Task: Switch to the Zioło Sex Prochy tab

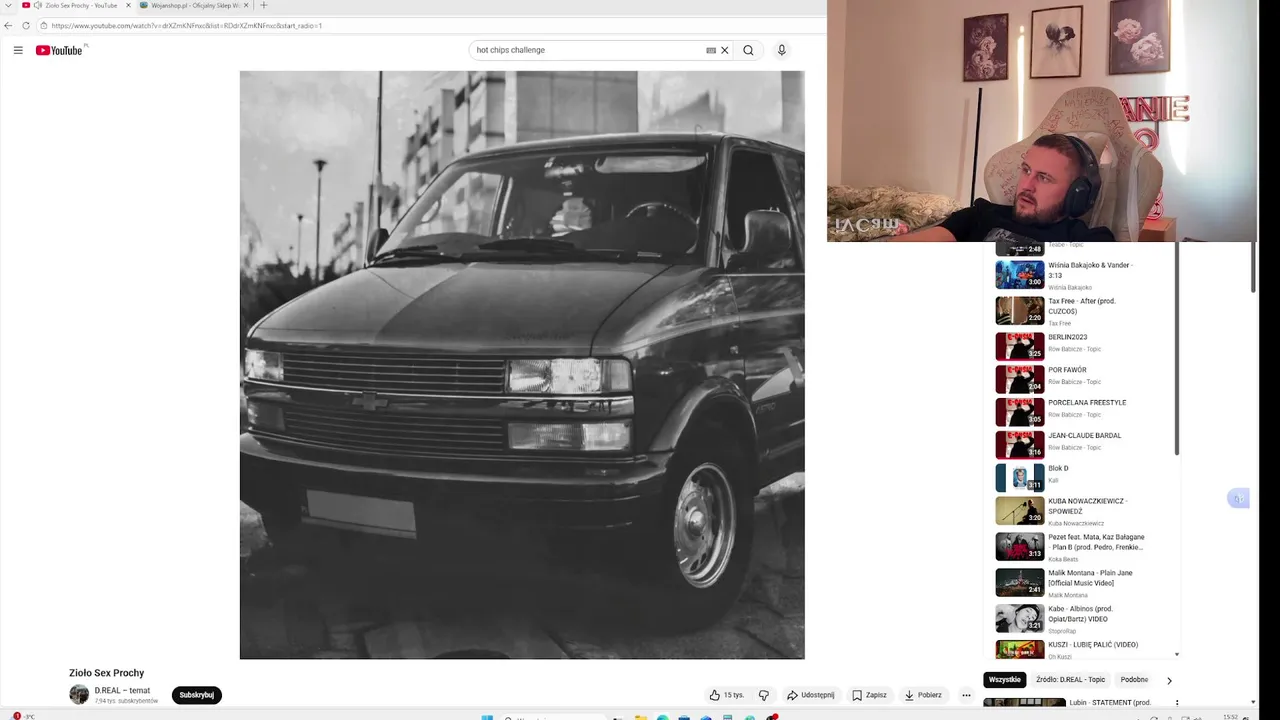Action: click(75, 5)
